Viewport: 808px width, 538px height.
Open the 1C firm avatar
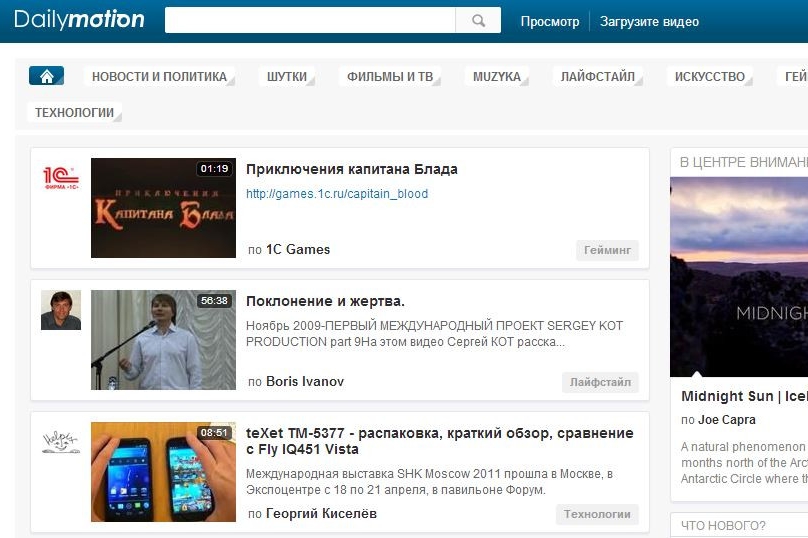[61, 178]
